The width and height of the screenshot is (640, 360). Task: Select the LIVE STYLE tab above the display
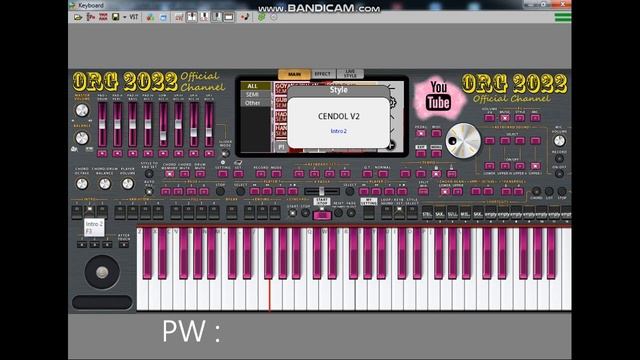pyautogui.click(x=350, y=74)
